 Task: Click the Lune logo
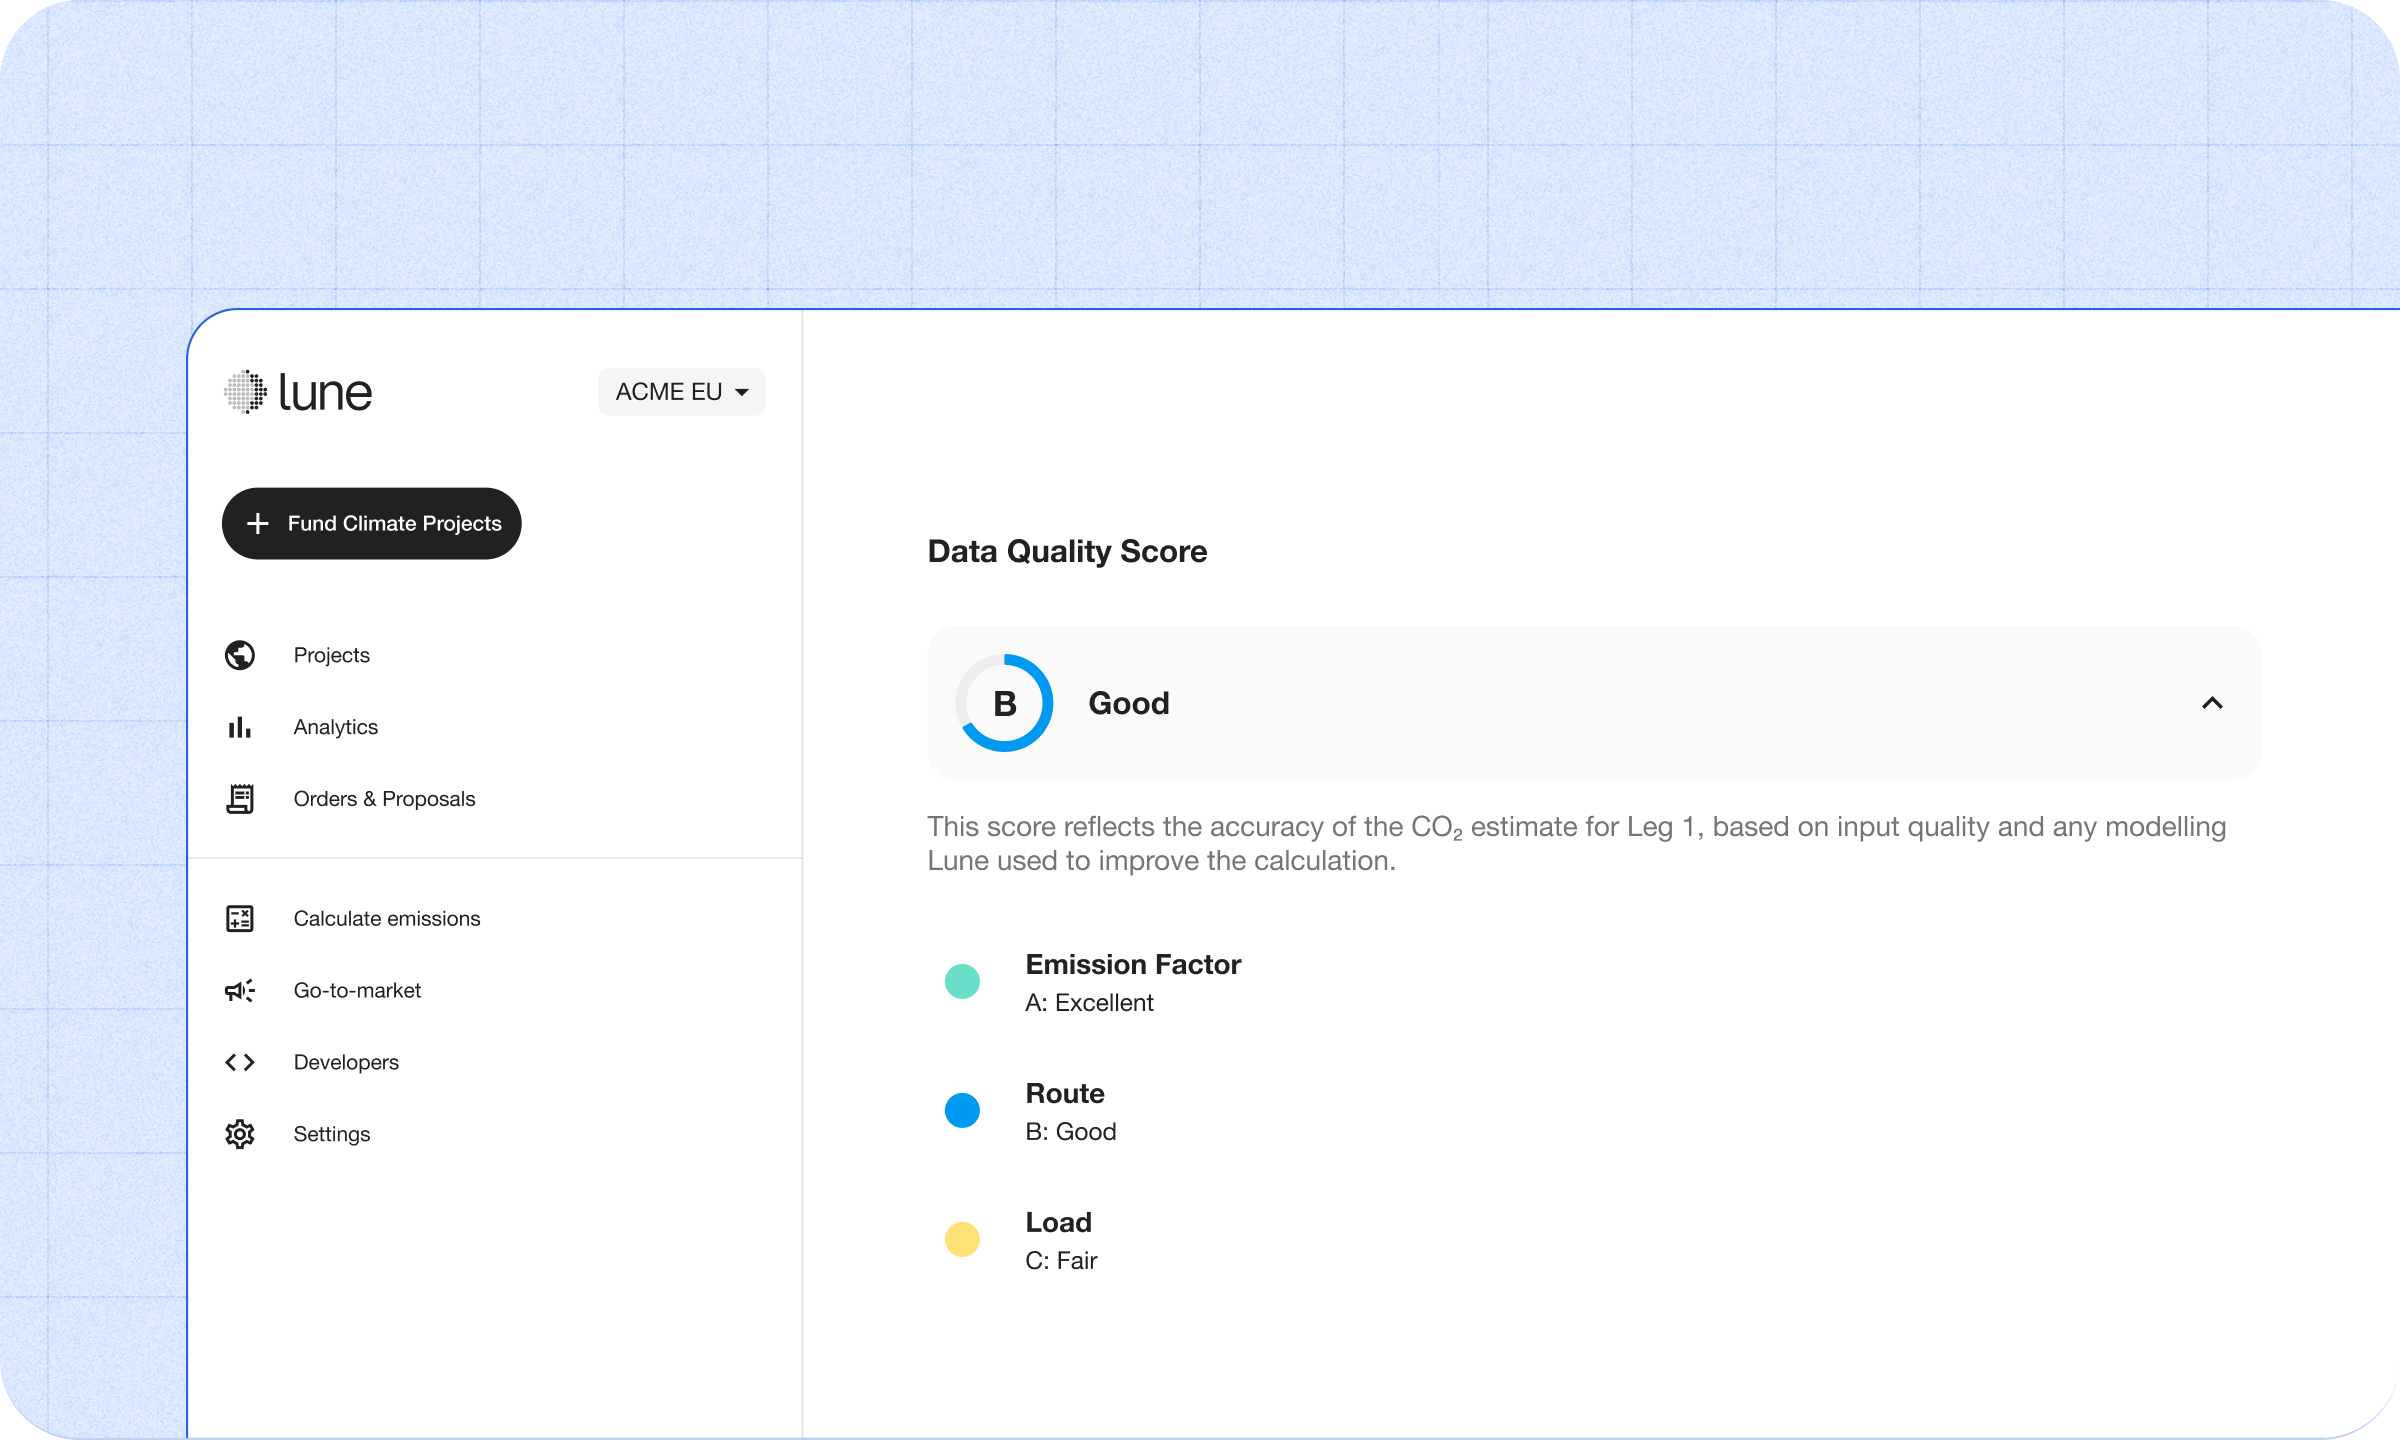pos(297,391)
